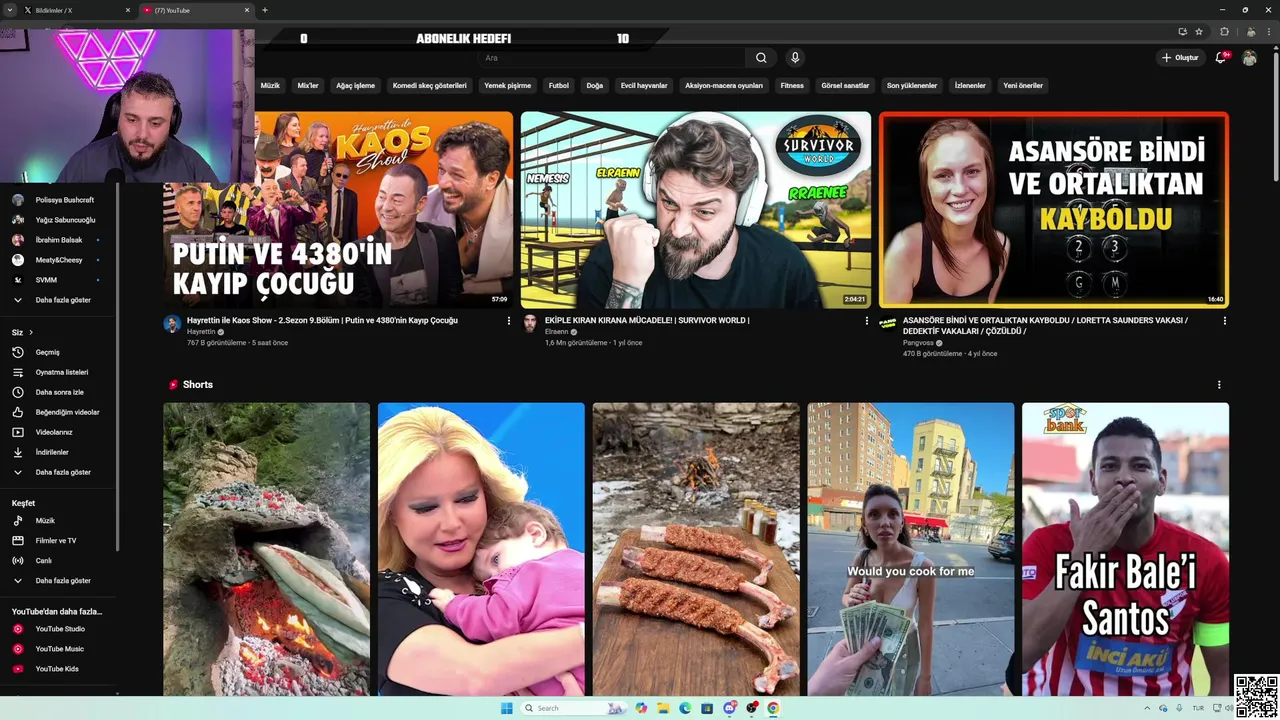1280x720 pixels.
Task: Play the Fakir Bale'i Santos short
Action: [1125, 549]
